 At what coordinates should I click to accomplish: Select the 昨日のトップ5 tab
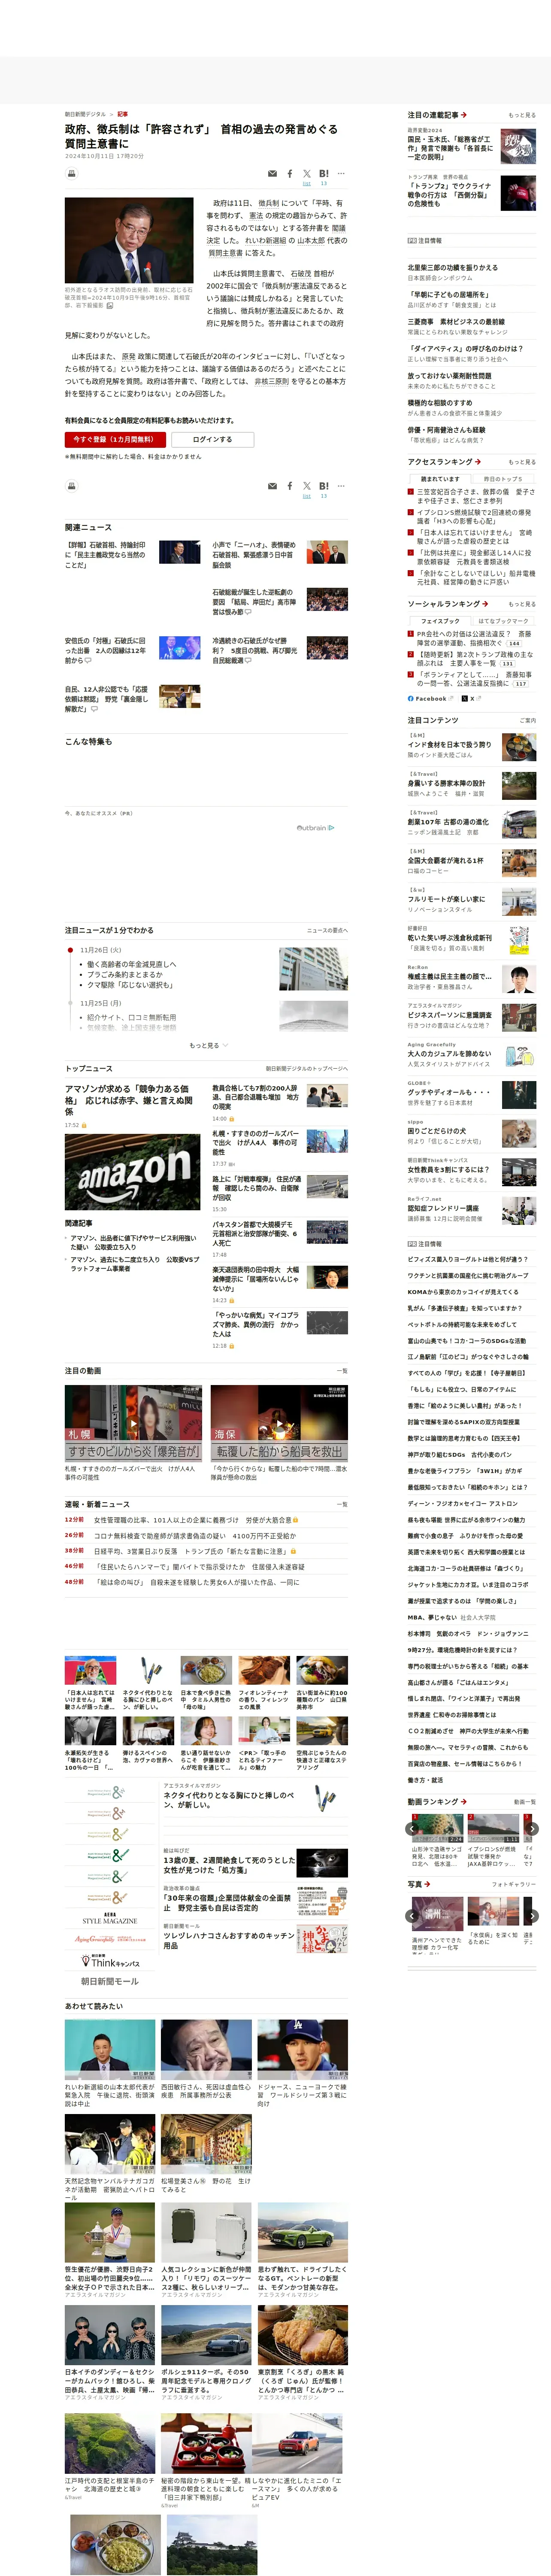[x=503, y=479]
